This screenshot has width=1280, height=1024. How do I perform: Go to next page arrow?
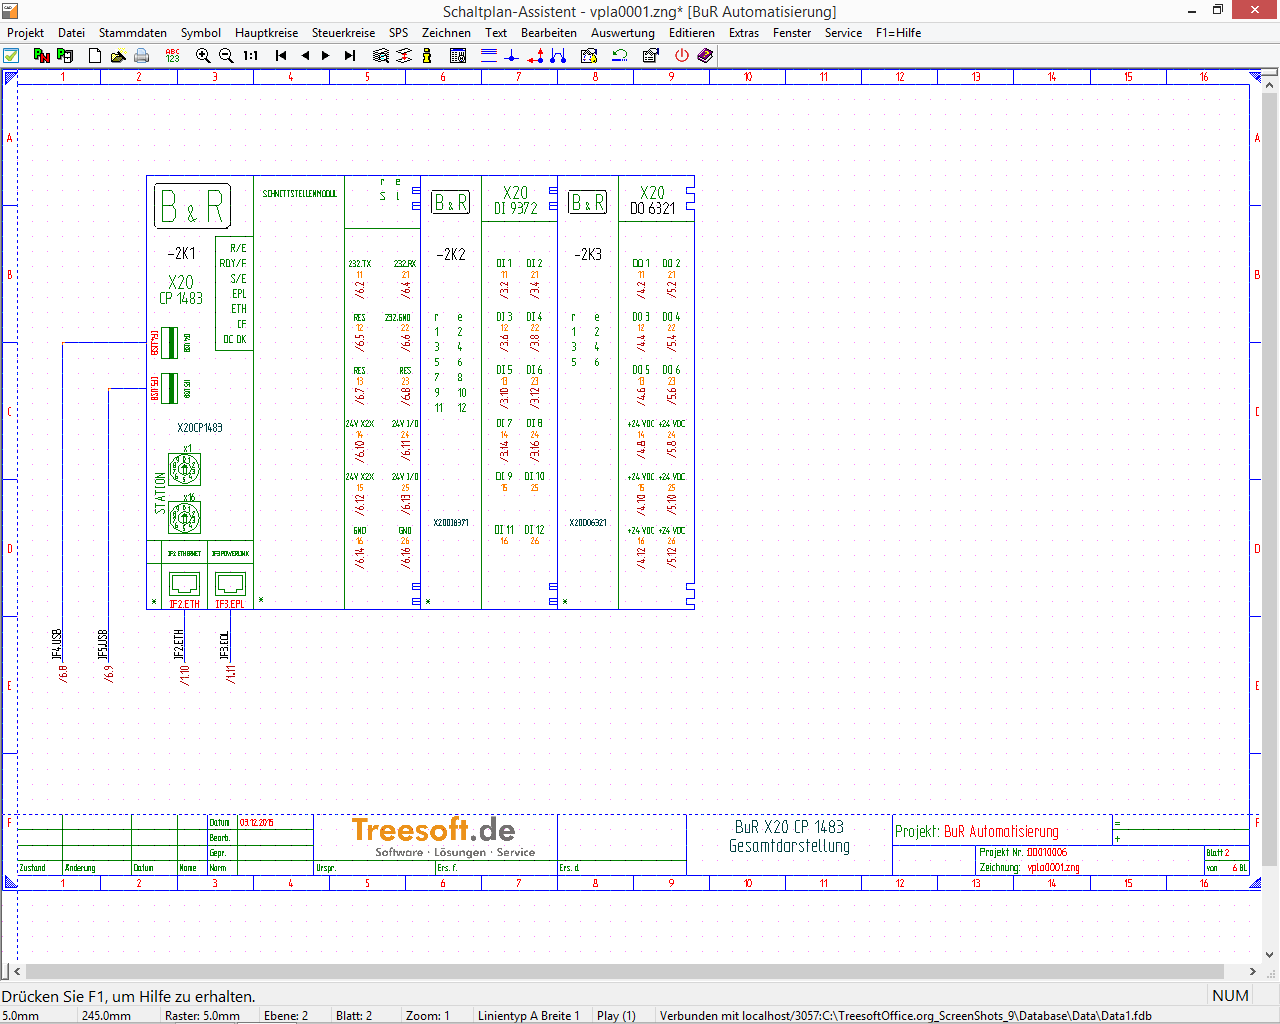(326, 56)
